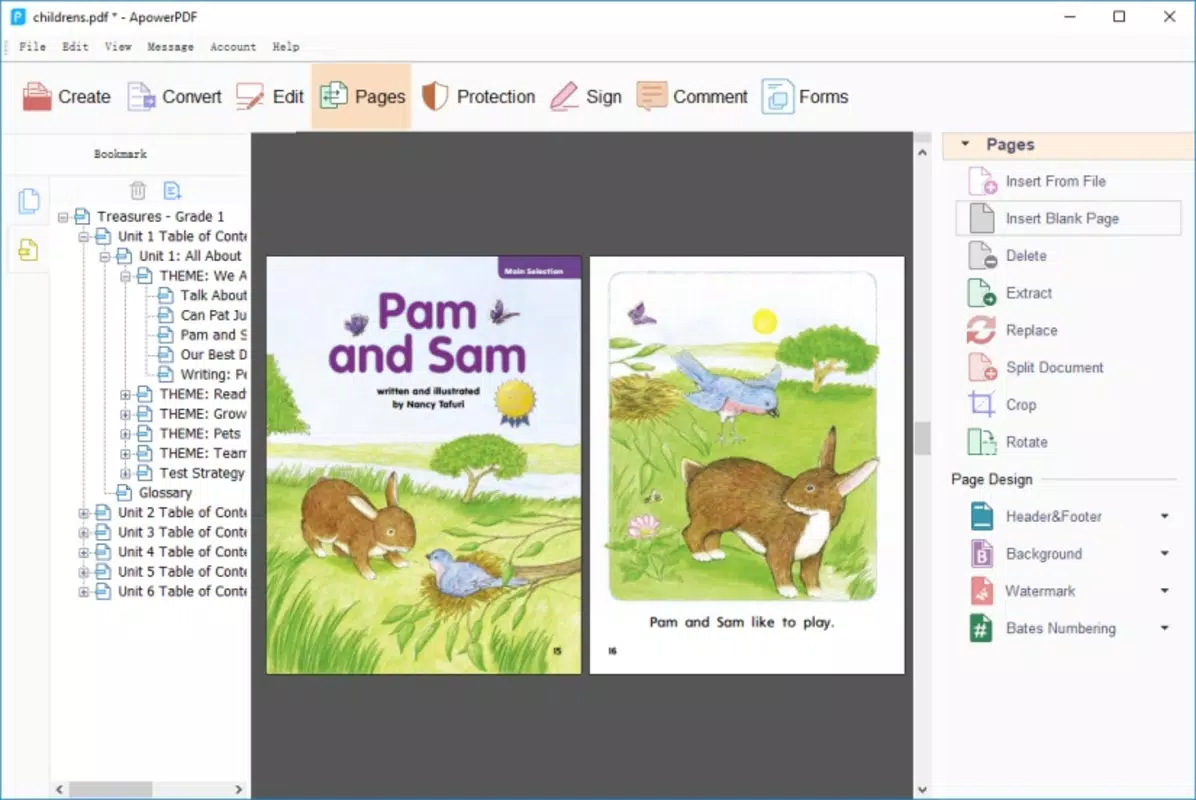Click the bookmark panel horizontal scrollbar thumb
Image resolution: width=1196 pixels, height=800 pixels.
coord(110,789)
